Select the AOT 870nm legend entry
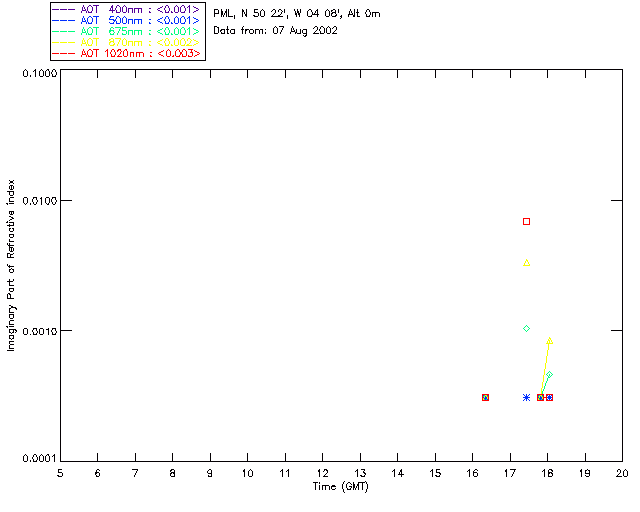 [126, 42]
